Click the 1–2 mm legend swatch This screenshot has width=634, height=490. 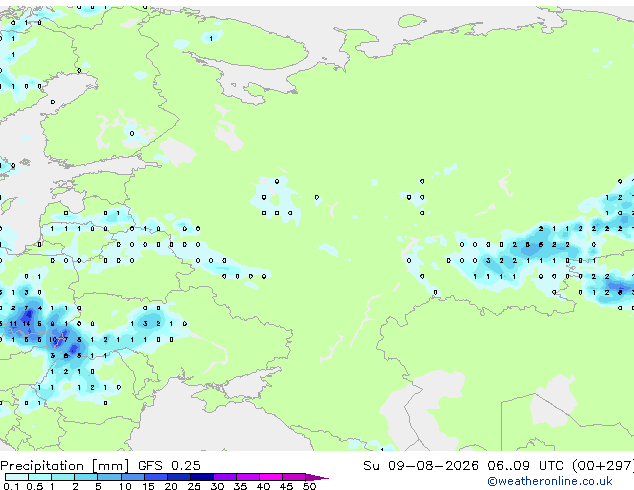click(63, 477)
